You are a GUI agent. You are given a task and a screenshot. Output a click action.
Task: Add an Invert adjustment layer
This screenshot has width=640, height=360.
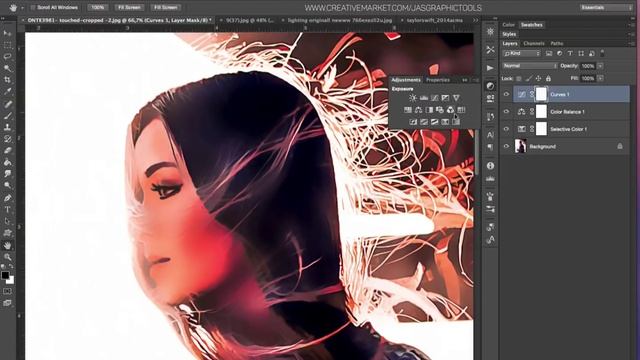click(413, 122)
